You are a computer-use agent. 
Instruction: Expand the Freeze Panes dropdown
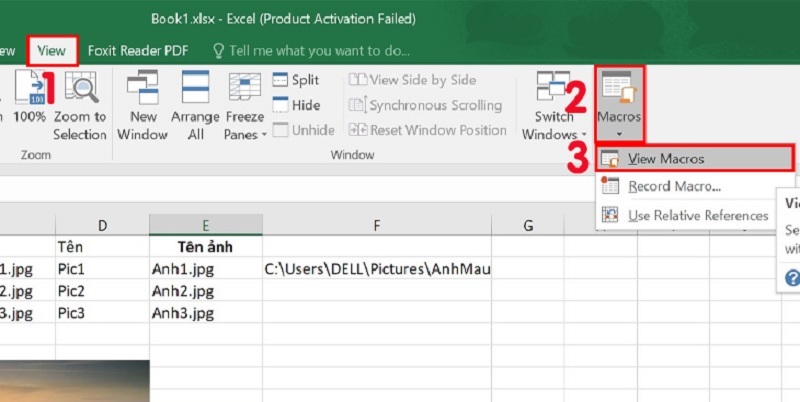click(x=245, y=134)
